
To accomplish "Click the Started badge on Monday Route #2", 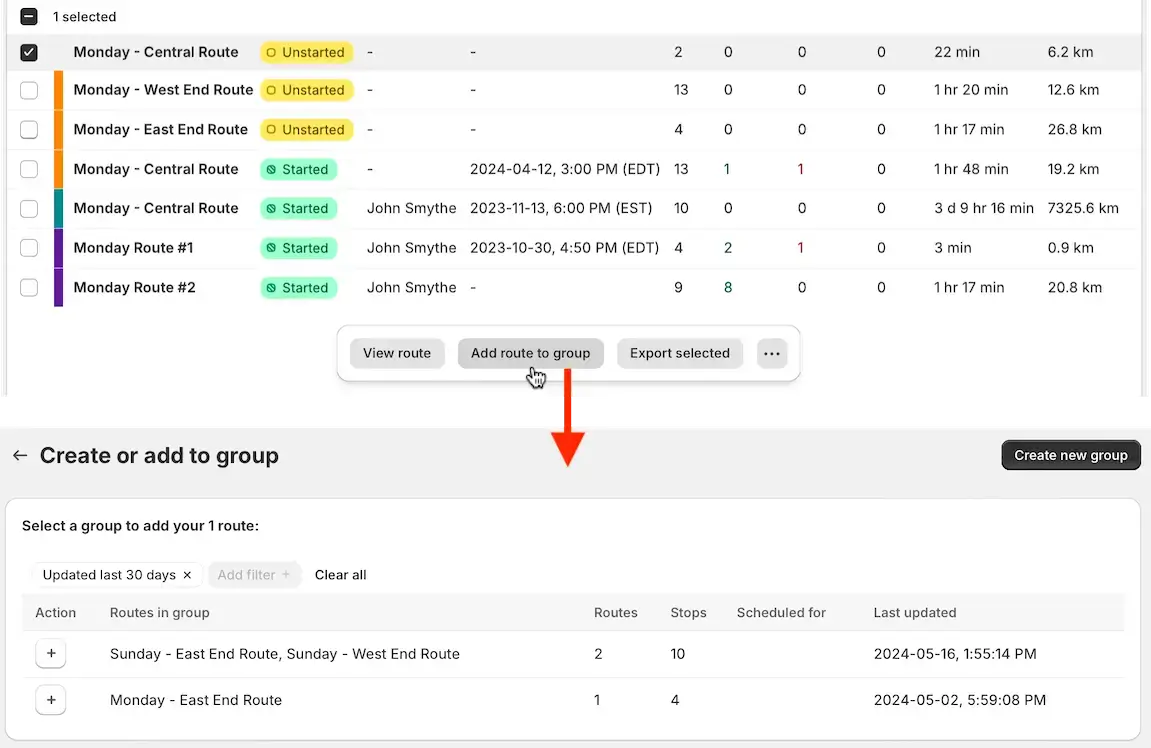I will point(299,288).
